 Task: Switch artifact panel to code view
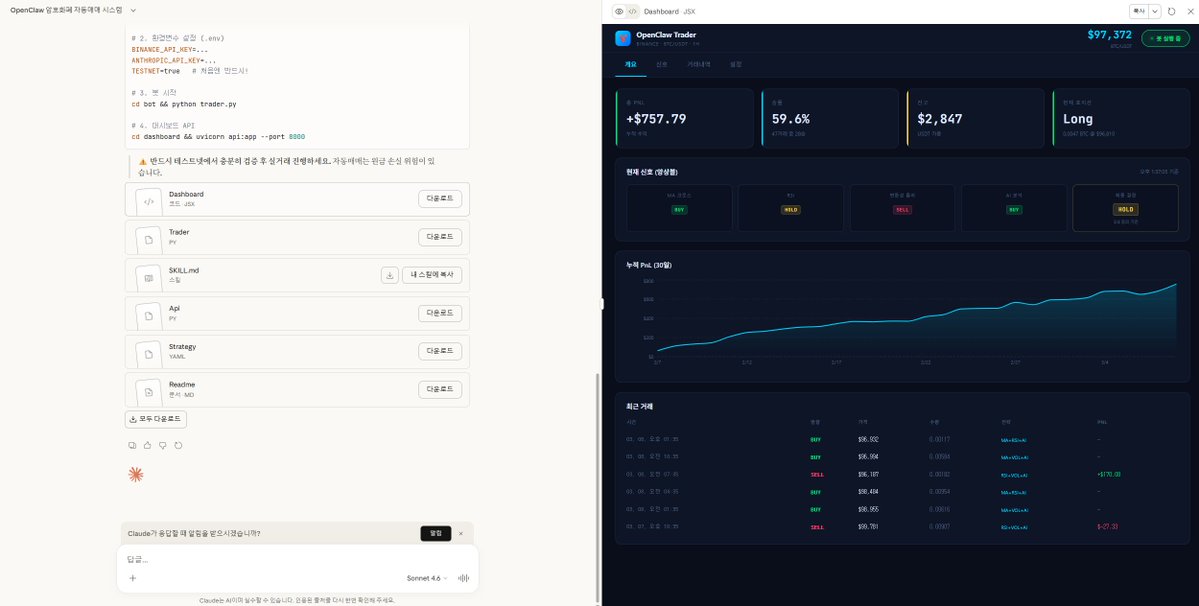click(x=632, y=11)
